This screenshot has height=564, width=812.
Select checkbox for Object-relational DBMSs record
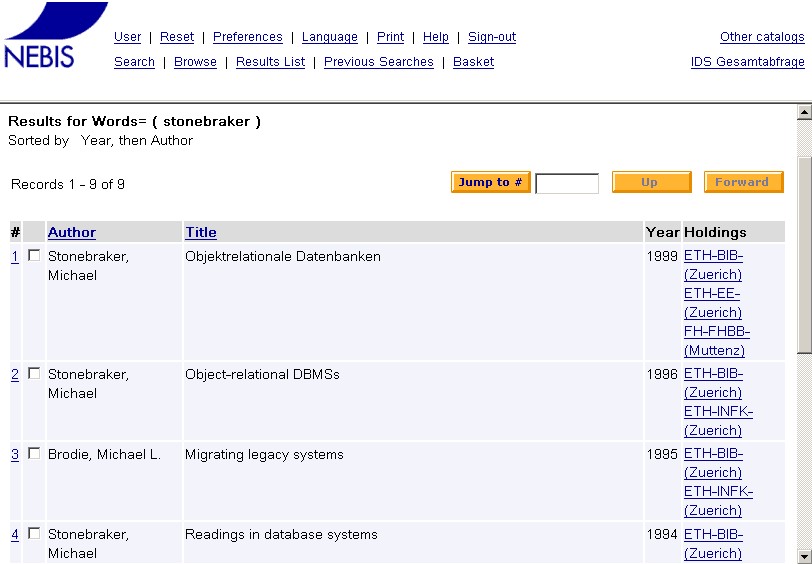click(x=34, y=374)
